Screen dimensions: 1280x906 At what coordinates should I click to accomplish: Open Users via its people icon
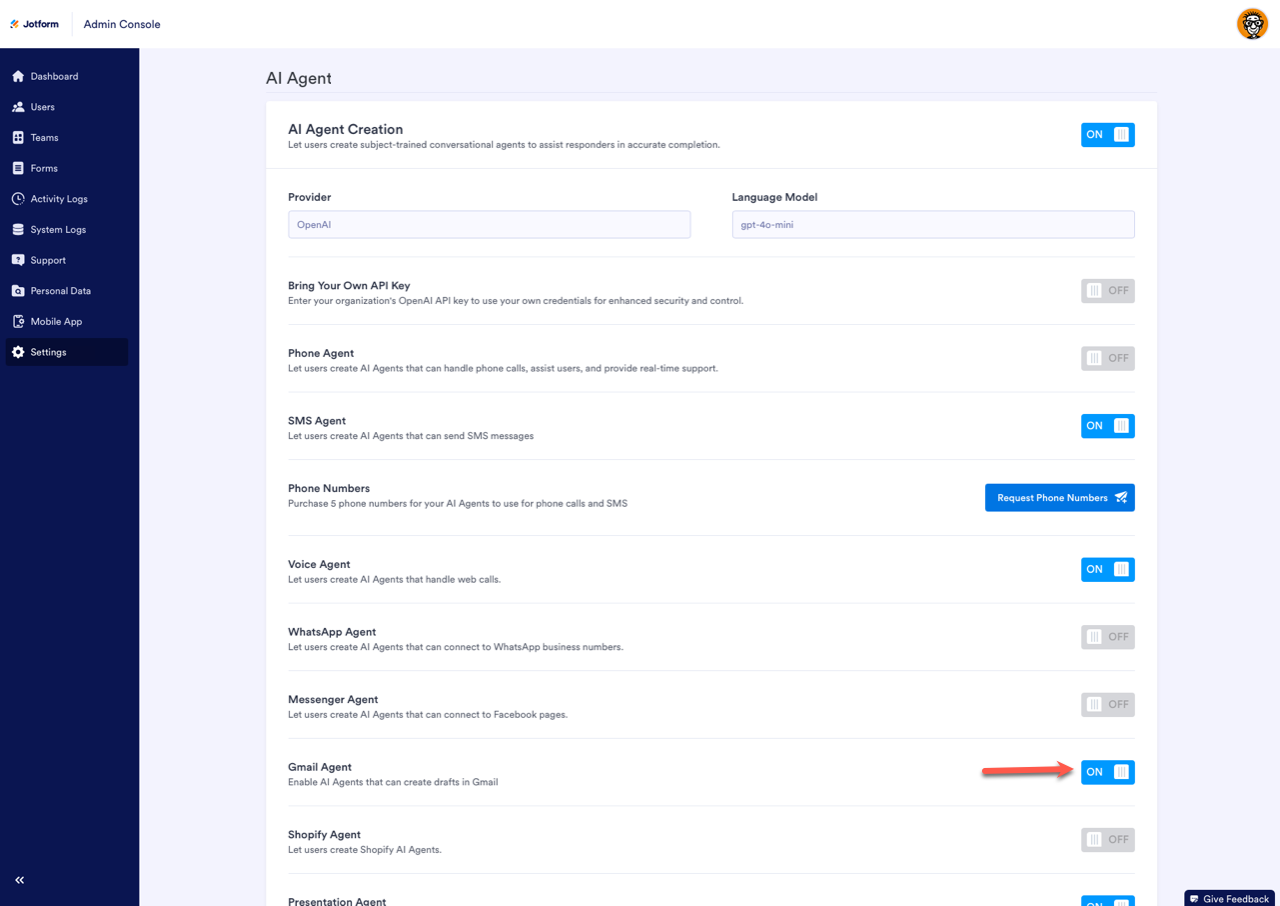pyautogui.click(x=18, y=107)
